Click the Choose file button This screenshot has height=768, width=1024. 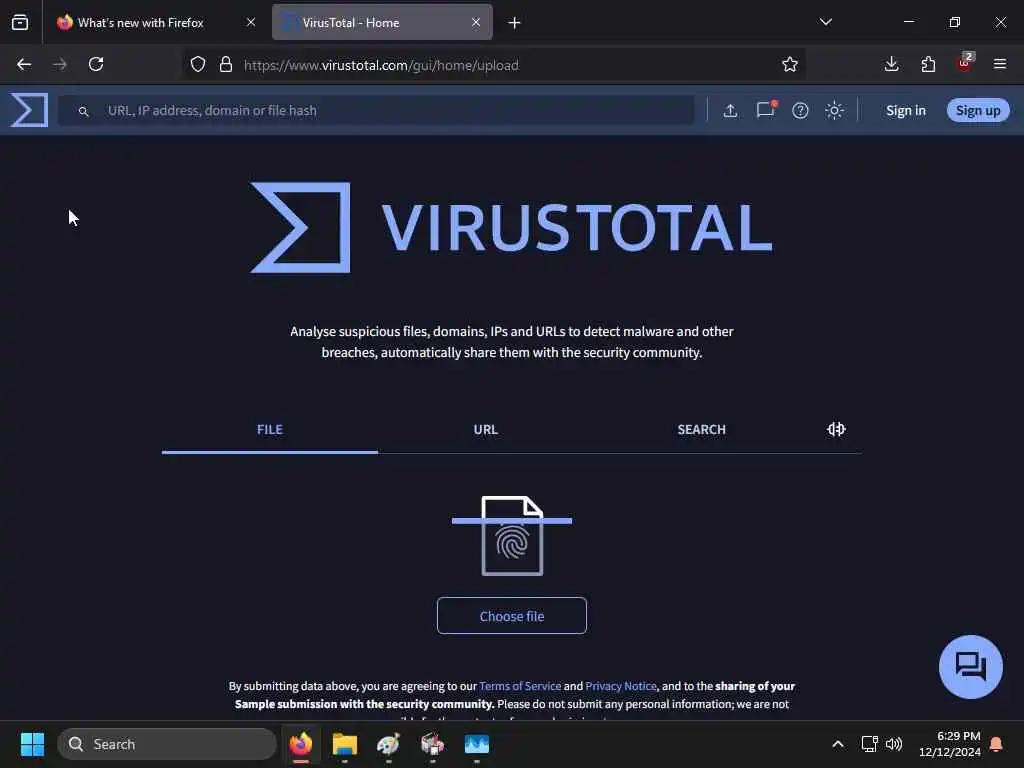[512, 616]
